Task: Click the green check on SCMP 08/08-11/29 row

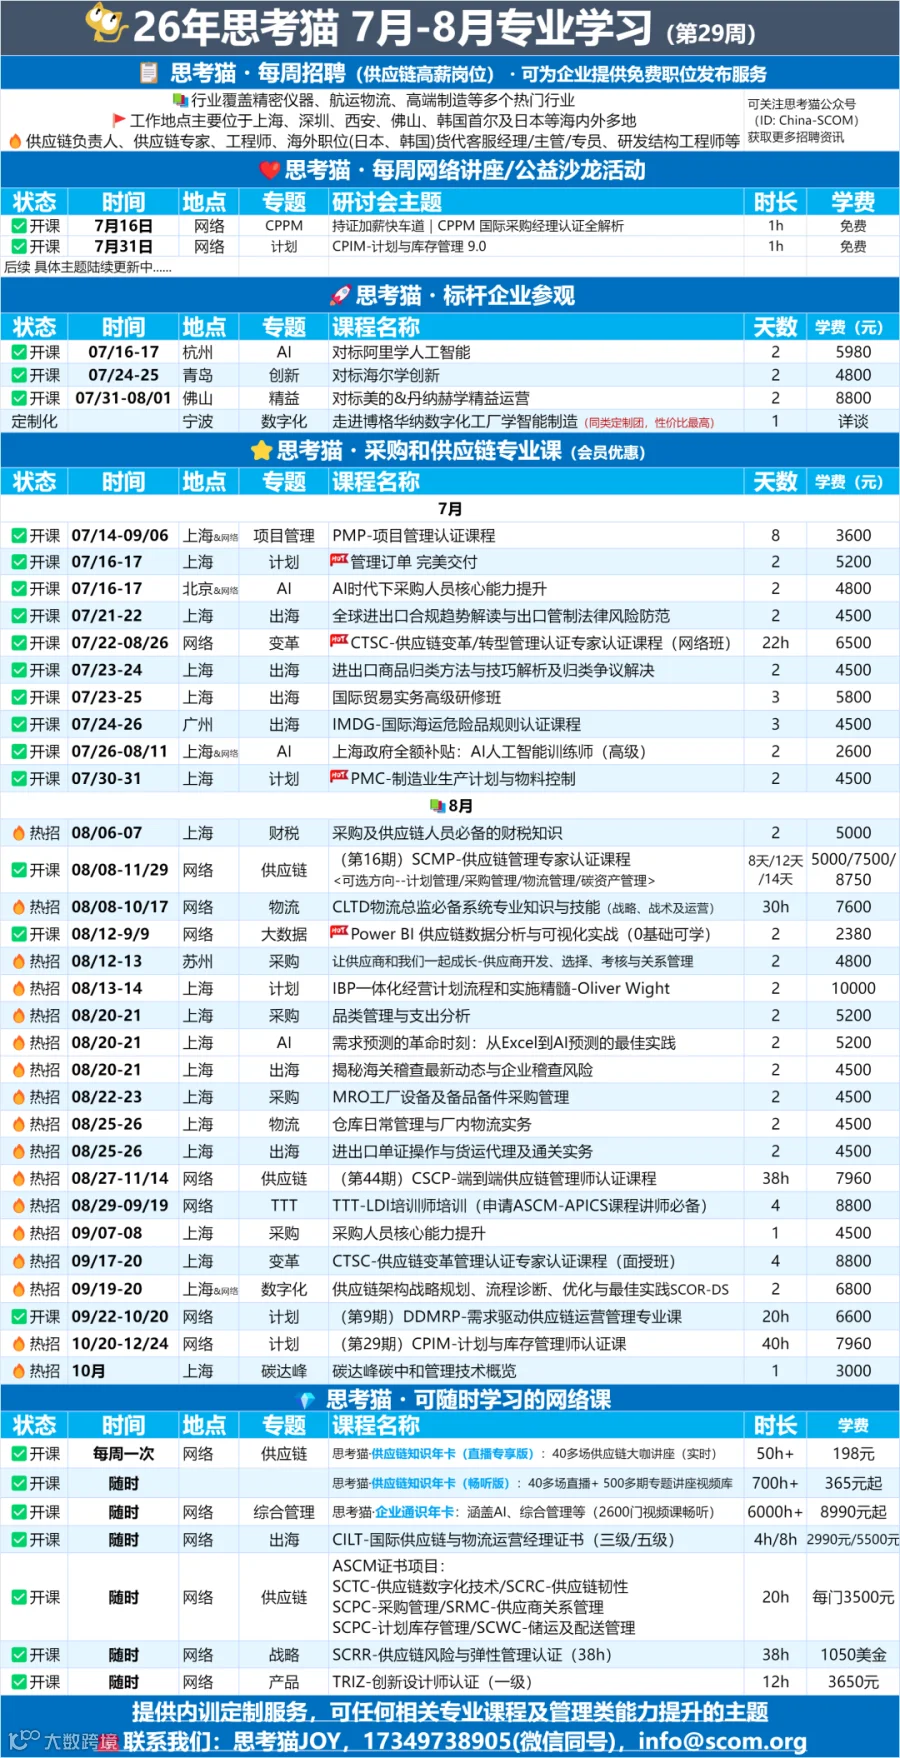Action: [x=19, y=870]
